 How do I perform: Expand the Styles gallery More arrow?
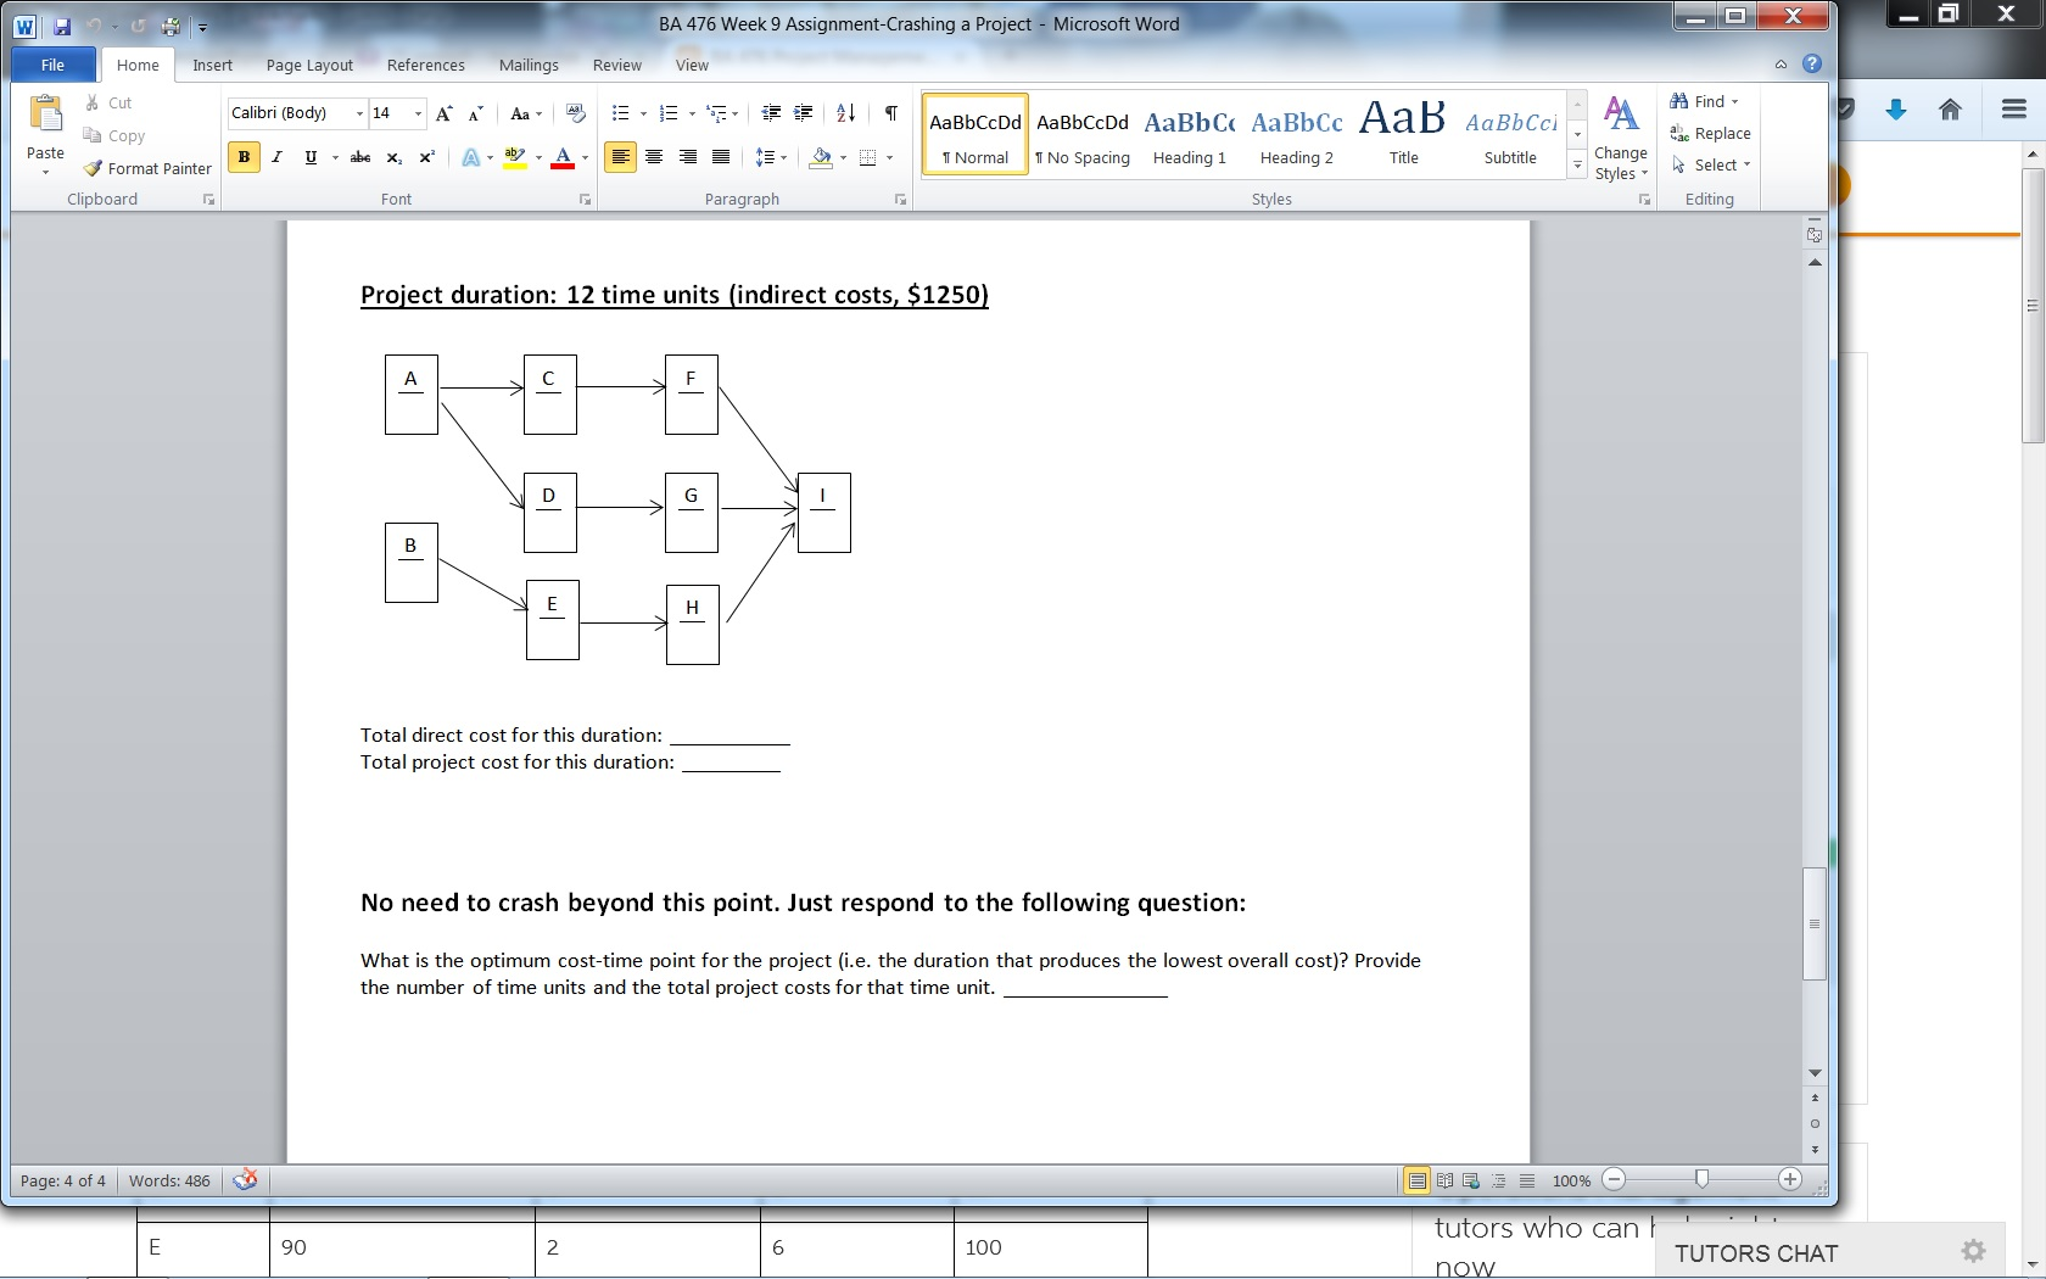(1577, 166)
